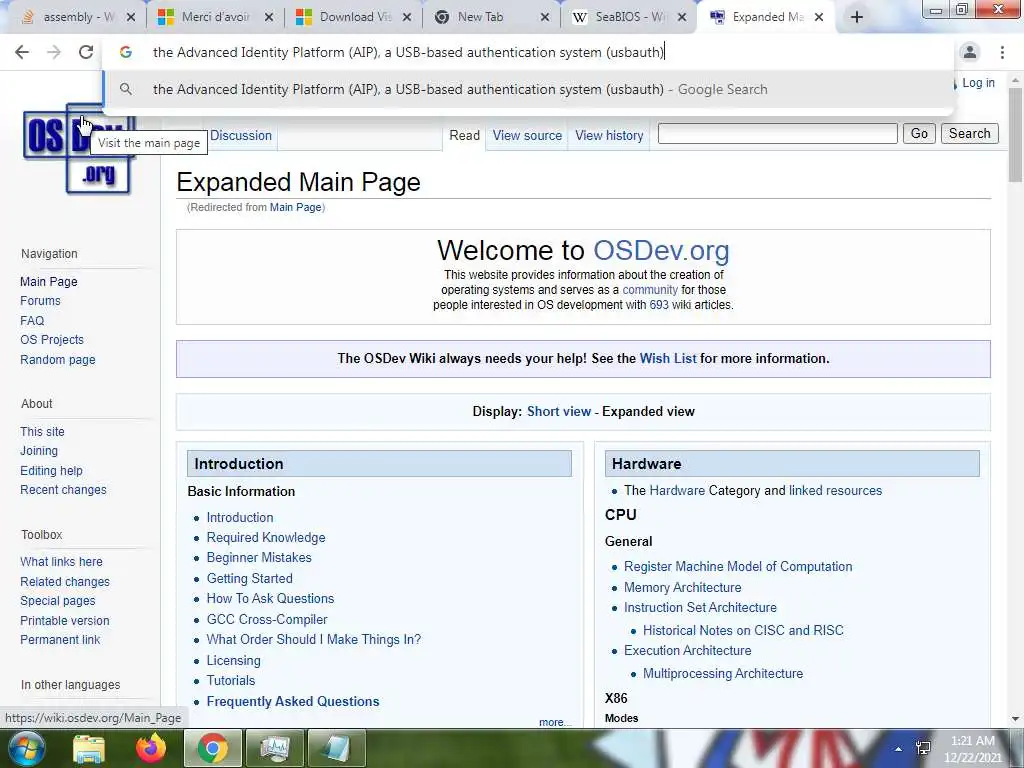
Task: Click the browser forward arrow
Action: [x=54, y=52]
